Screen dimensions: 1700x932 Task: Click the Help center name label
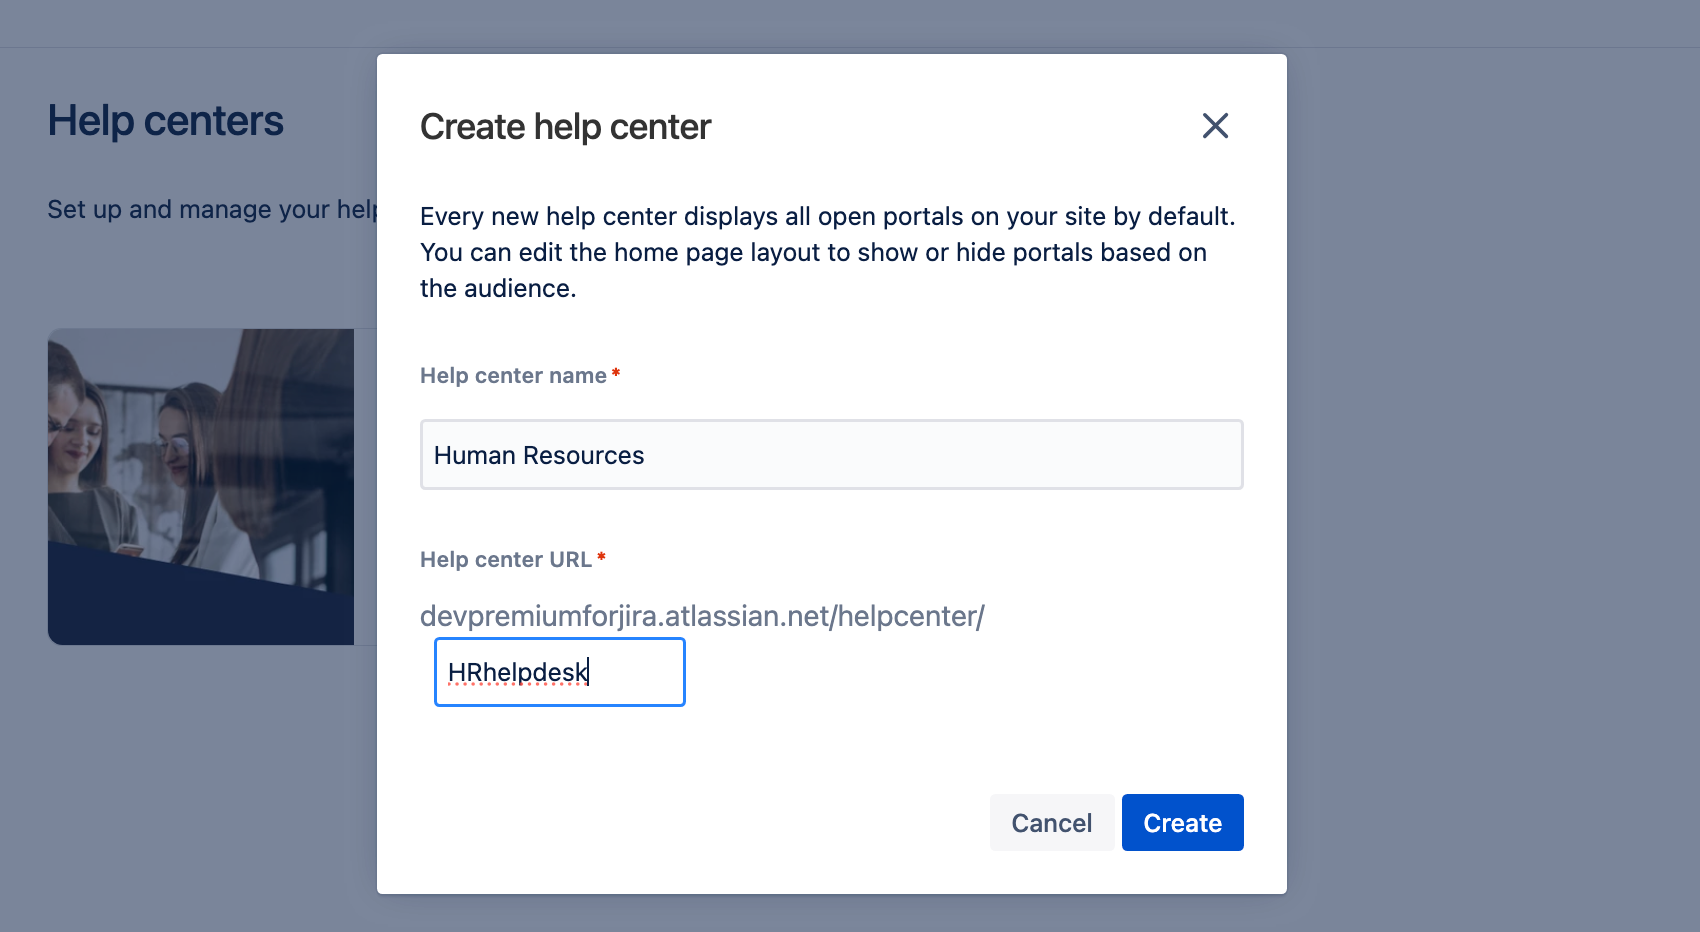[x=513, y=376]
